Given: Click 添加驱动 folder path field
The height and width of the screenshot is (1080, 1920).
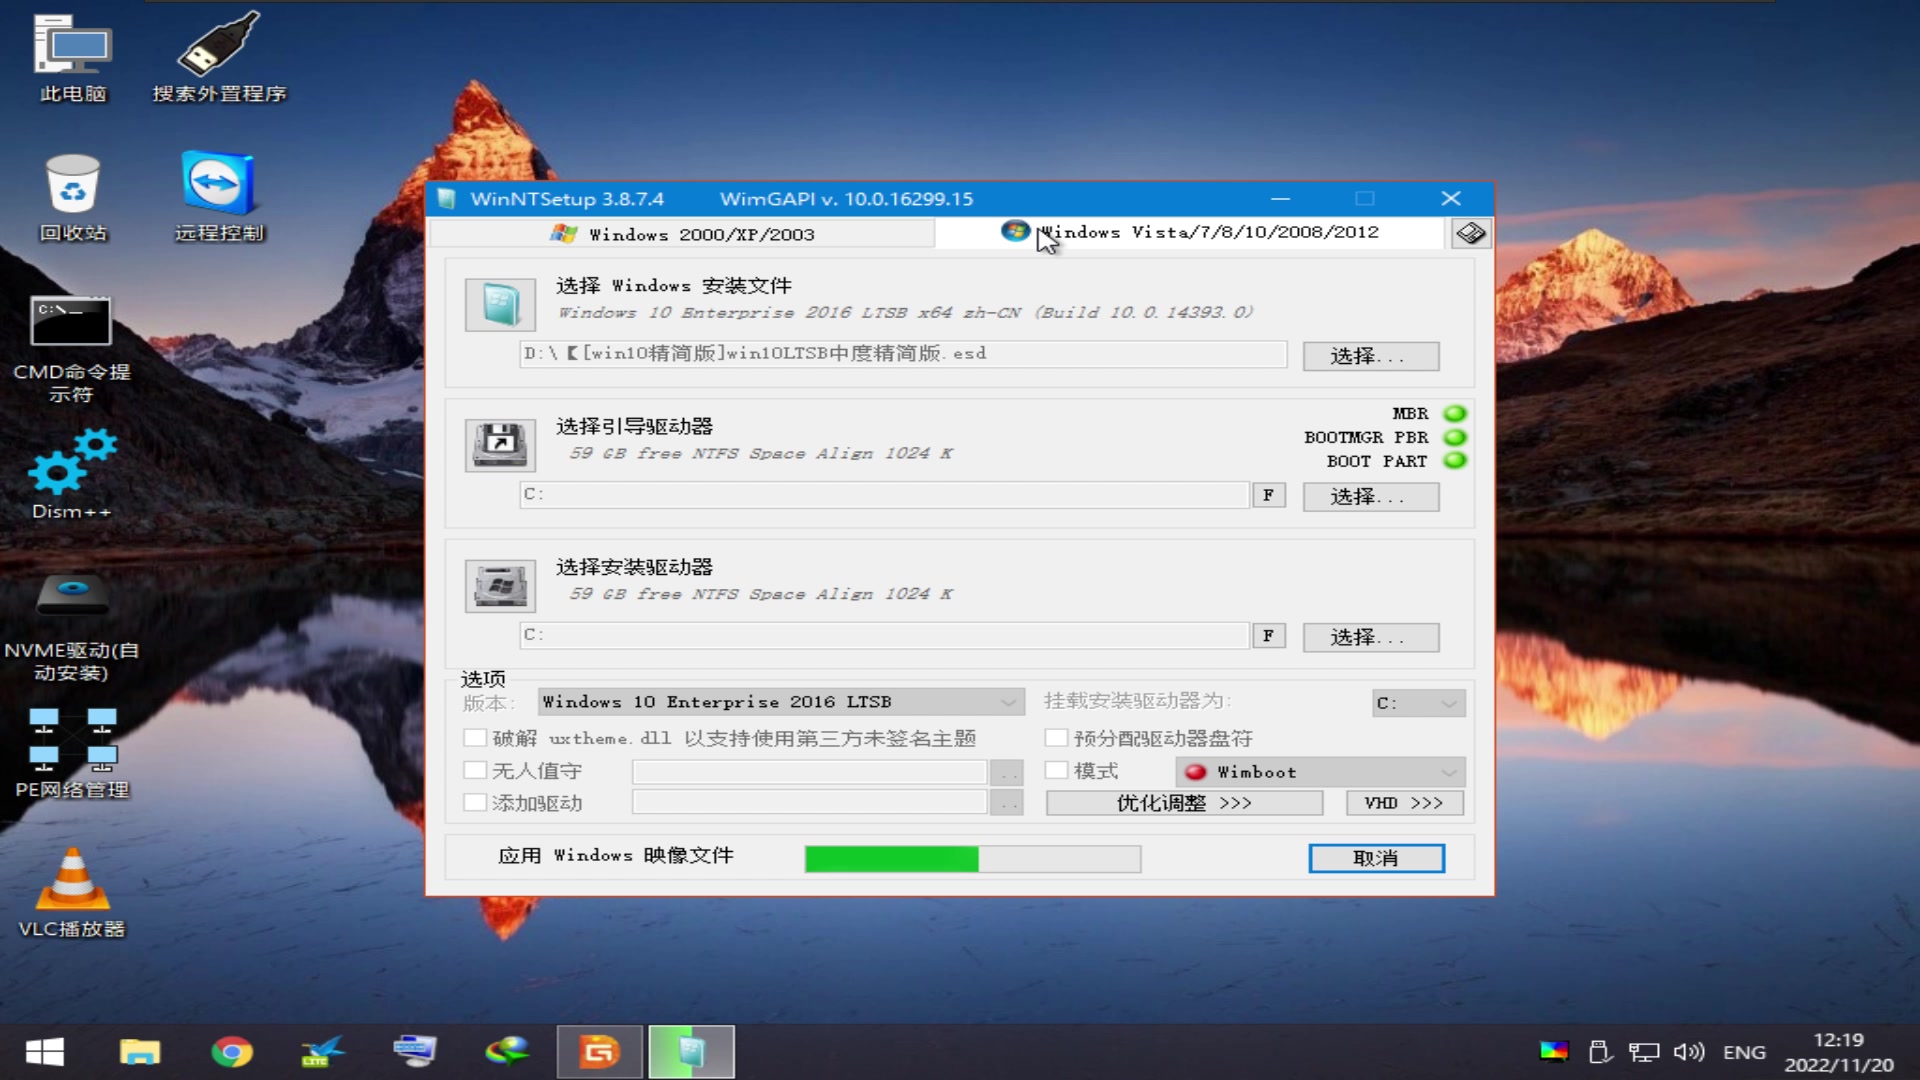Looking at the screenshot, I should tap(810, 803).
